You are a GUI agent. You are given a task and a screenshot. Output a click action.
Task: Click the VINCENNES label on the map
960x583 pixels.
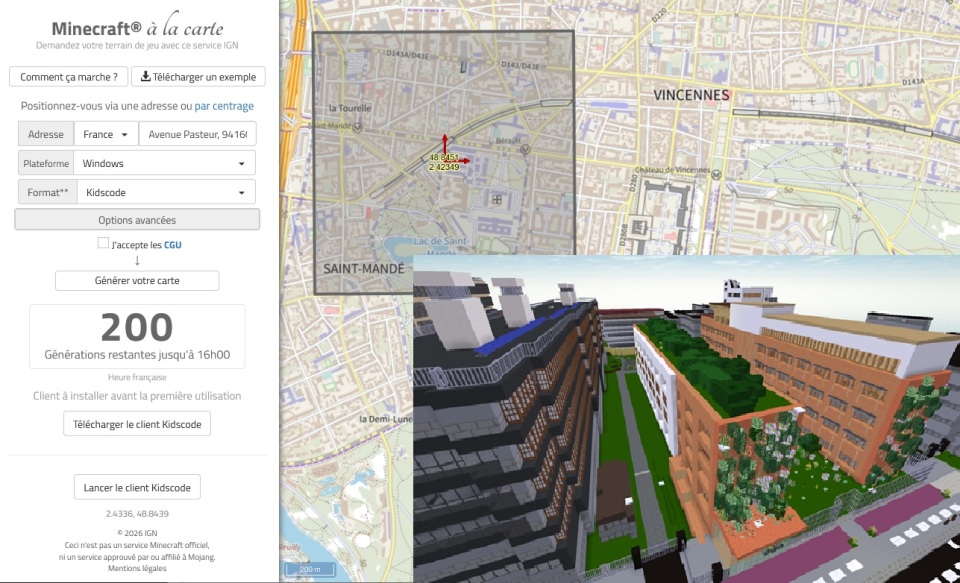[691, 95]
